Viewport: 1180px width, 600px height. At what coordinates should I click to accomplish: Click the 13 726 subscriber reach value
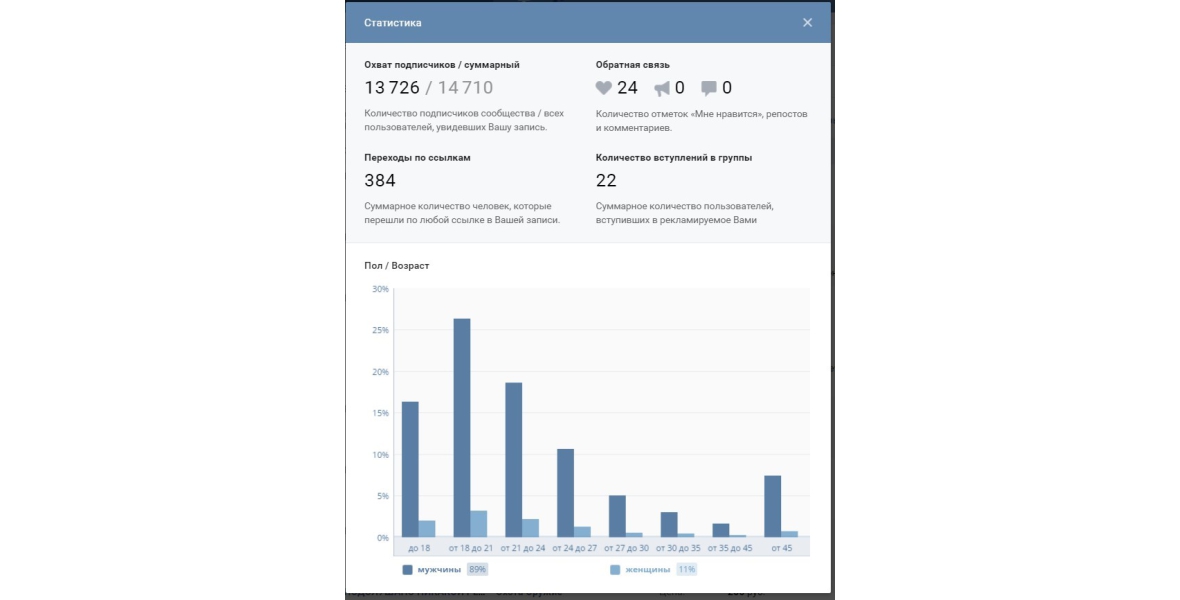tap(392, 88)
